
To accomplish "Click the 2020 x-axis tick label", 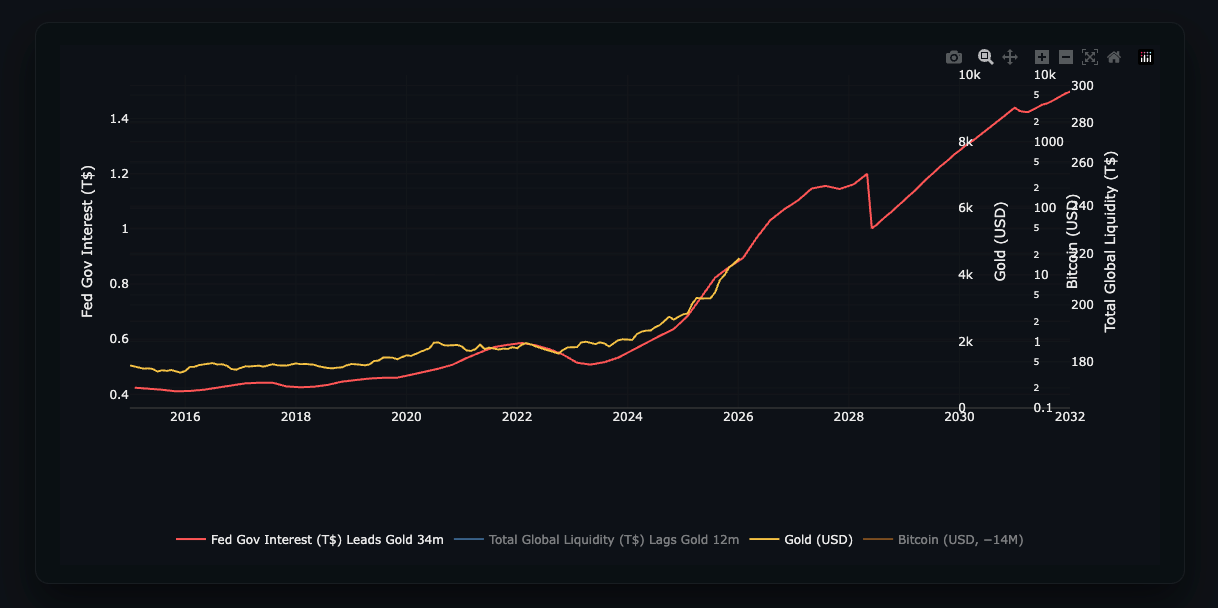I will pos(406,416).
